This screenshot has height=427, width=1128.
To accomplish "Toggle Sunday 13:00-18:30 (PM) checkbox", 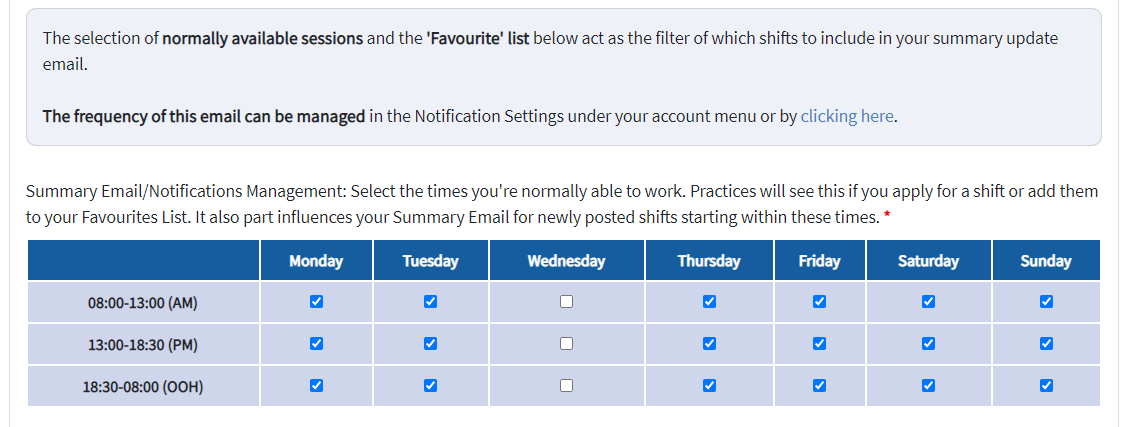I will click(x=1046, y=344).
